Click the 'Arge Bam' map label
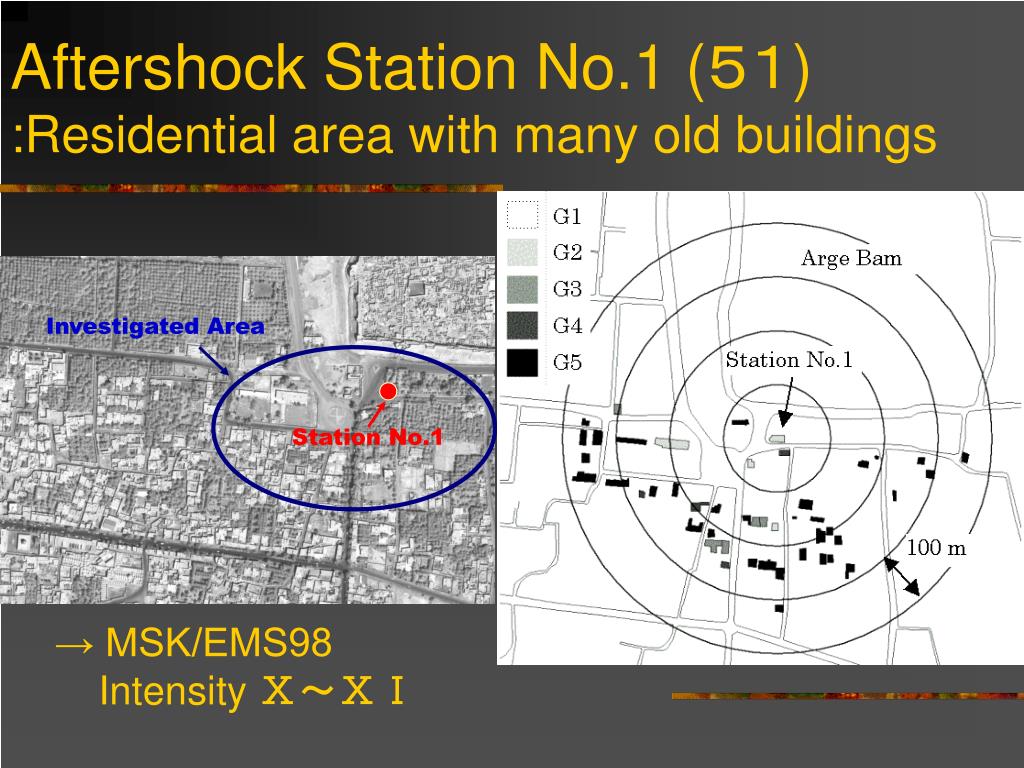The image size is (1024, 768). click(852, 259)
